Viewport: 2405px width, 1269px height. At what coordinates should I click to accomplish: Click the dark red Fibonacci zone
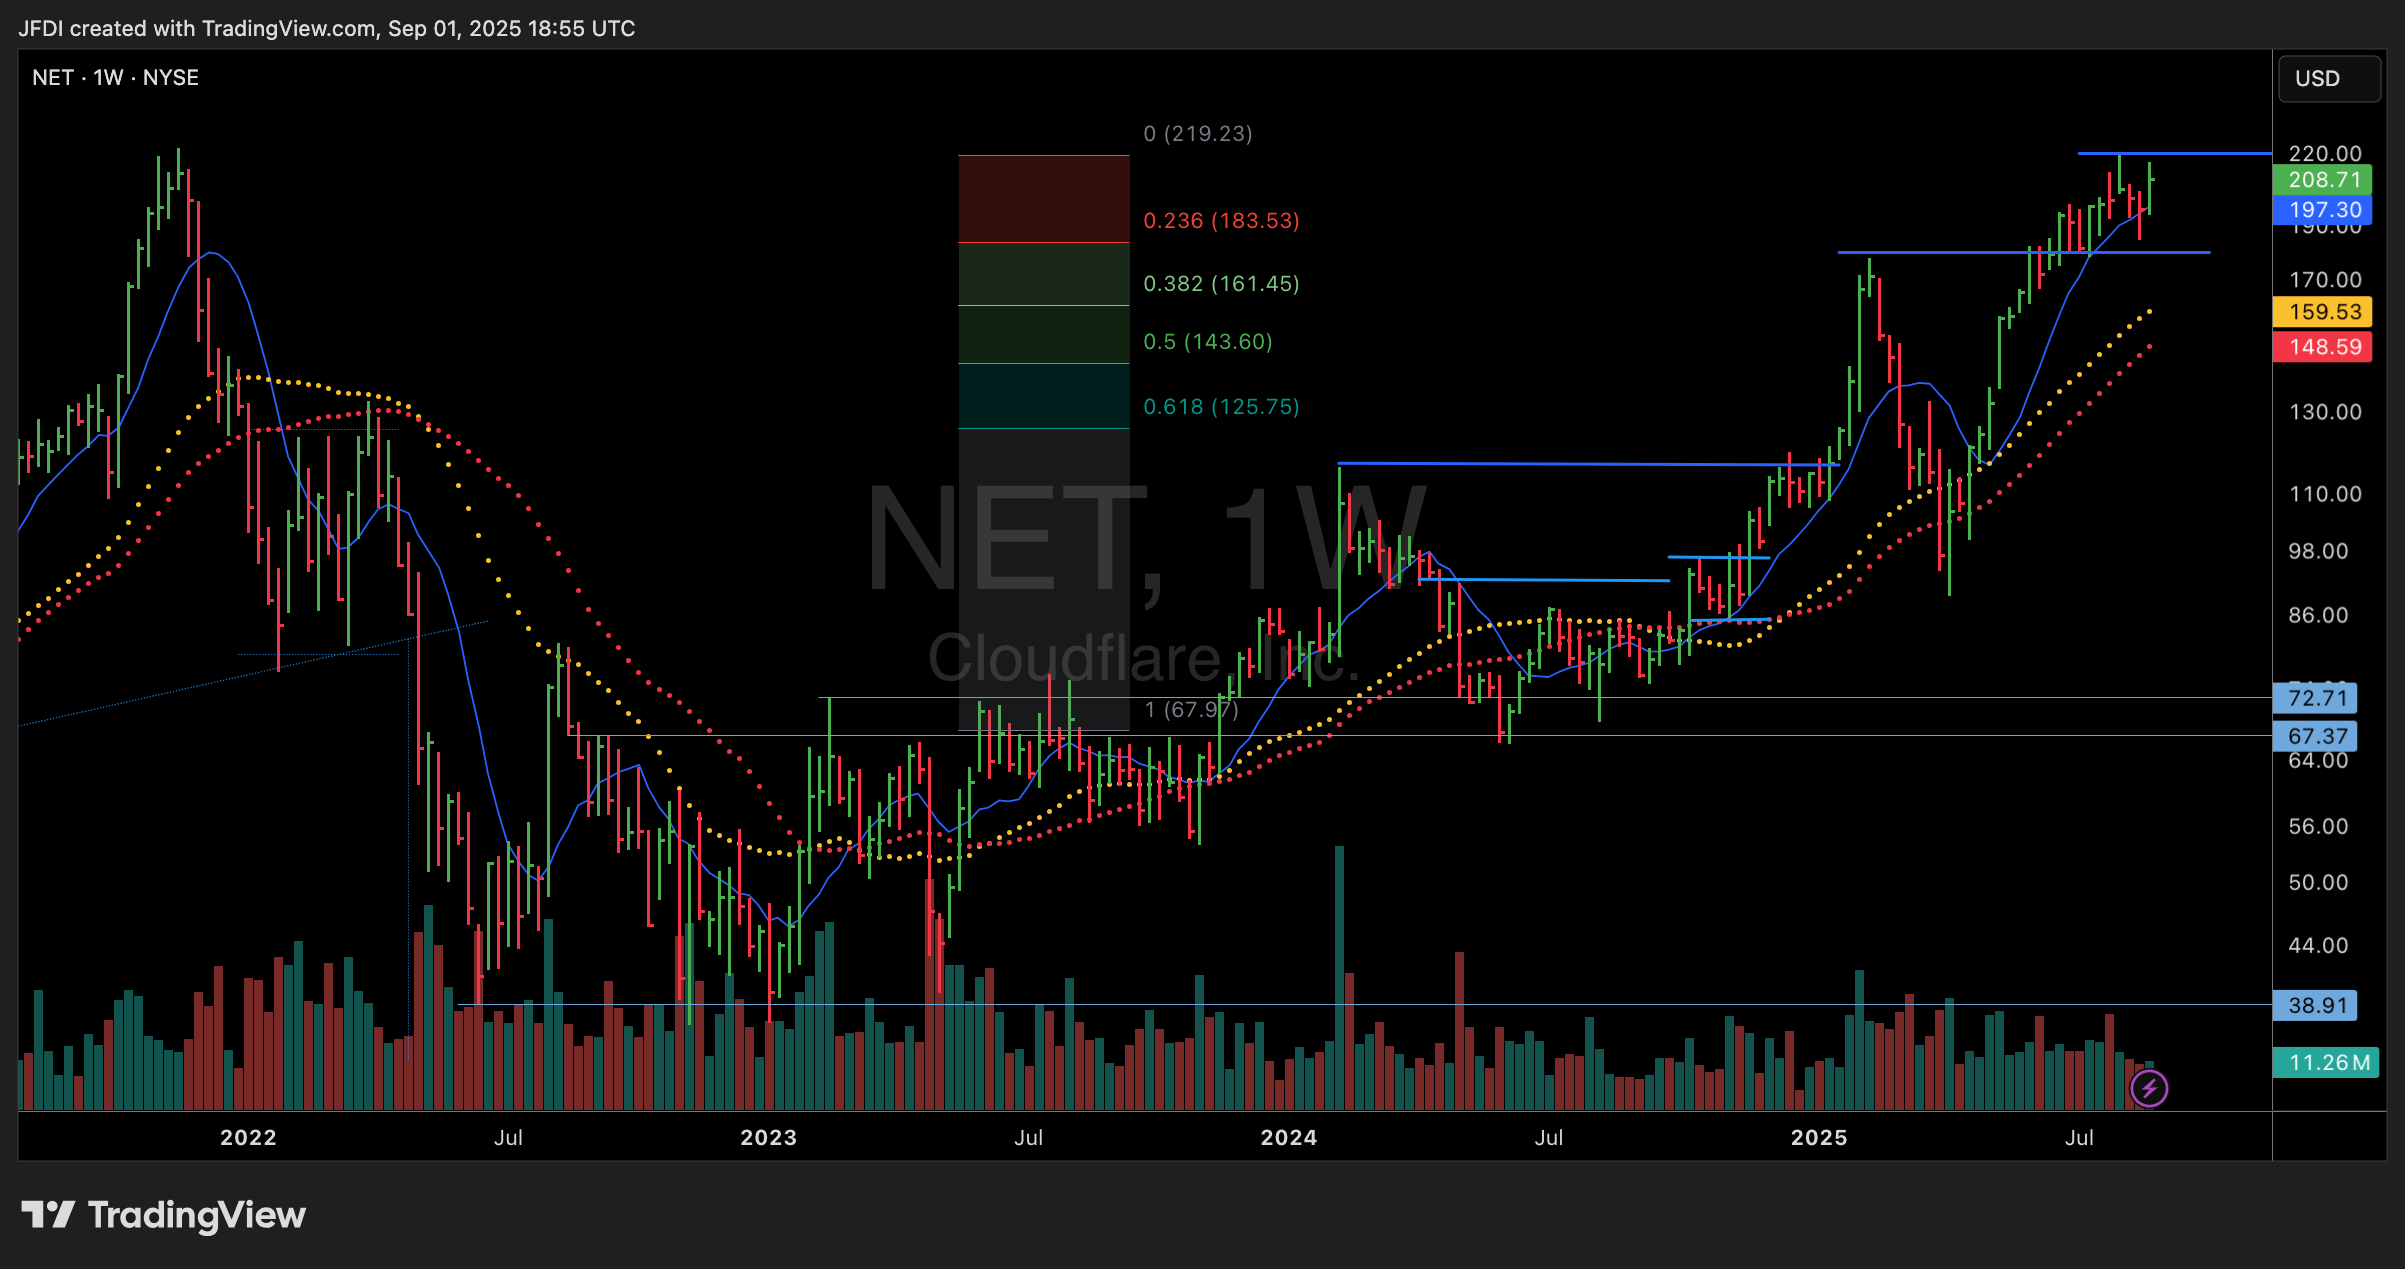tap(1043, 198)
